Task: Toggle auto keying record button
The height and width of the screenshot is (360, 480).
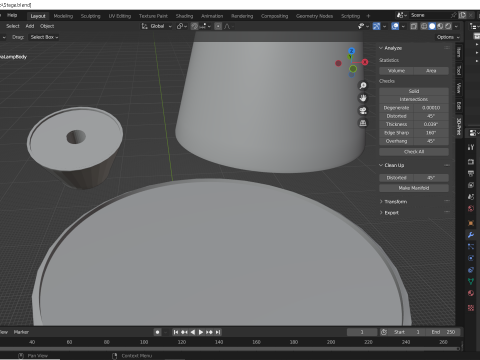Action: coord(157,332)
